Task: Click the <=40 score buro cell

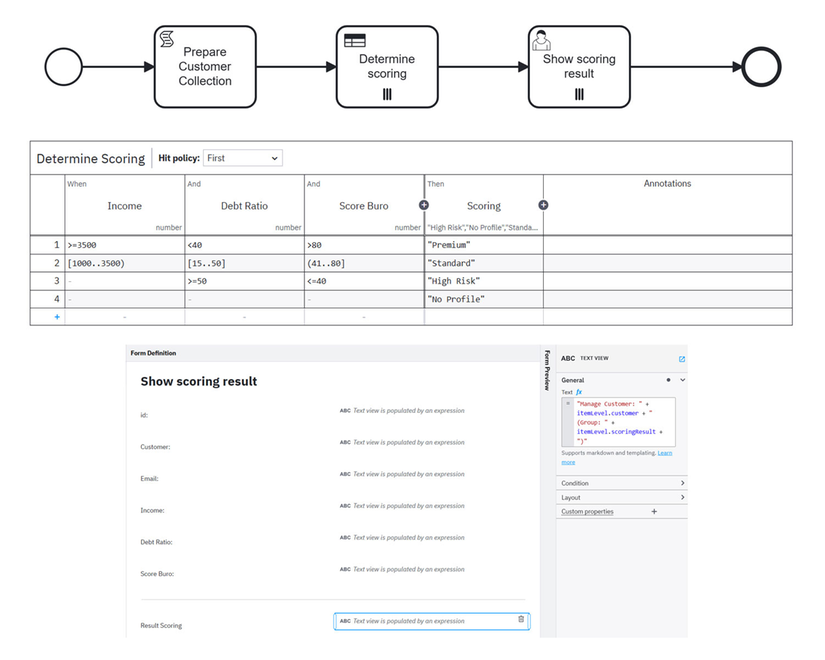Action: (x=364, y=281)
